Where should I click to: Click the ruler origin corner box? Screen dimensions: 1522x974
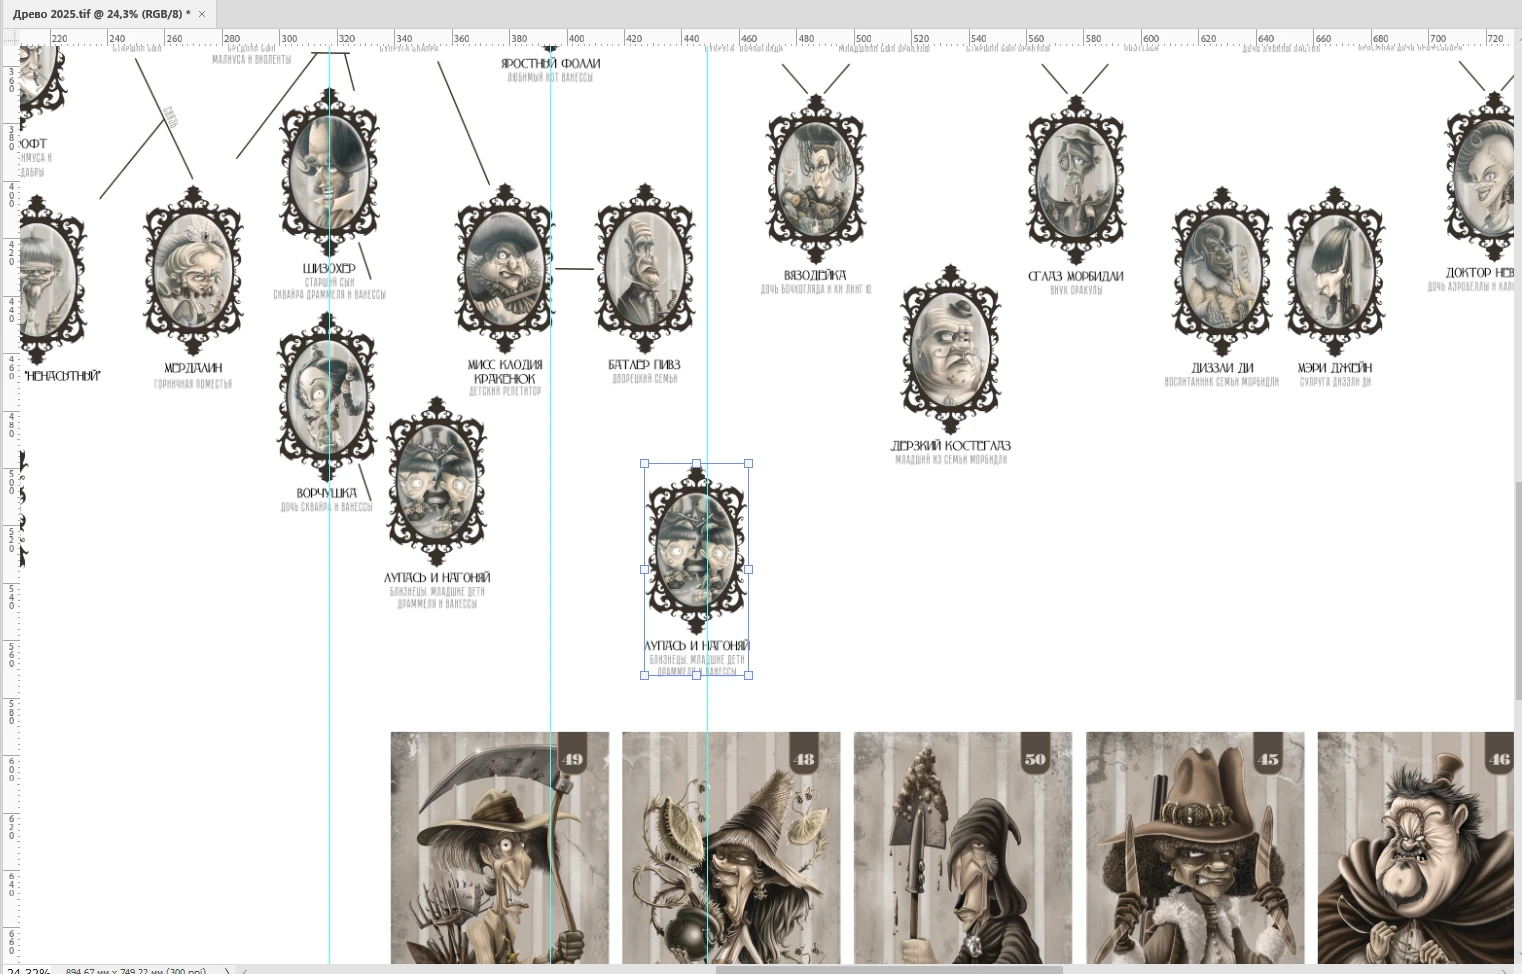click(10, 38)
